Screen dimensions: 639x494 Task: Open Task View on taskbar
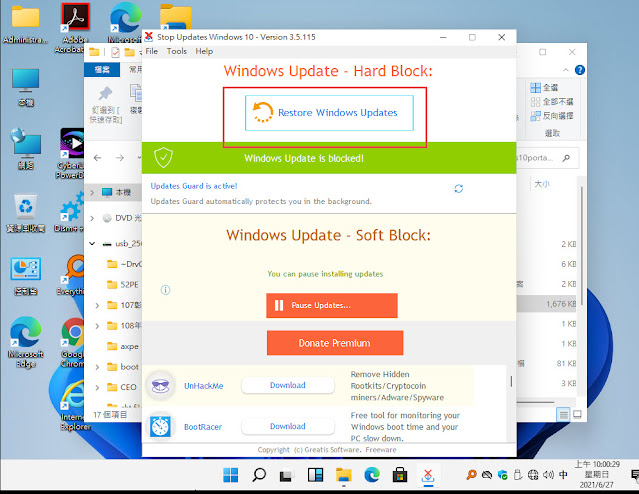287,475
